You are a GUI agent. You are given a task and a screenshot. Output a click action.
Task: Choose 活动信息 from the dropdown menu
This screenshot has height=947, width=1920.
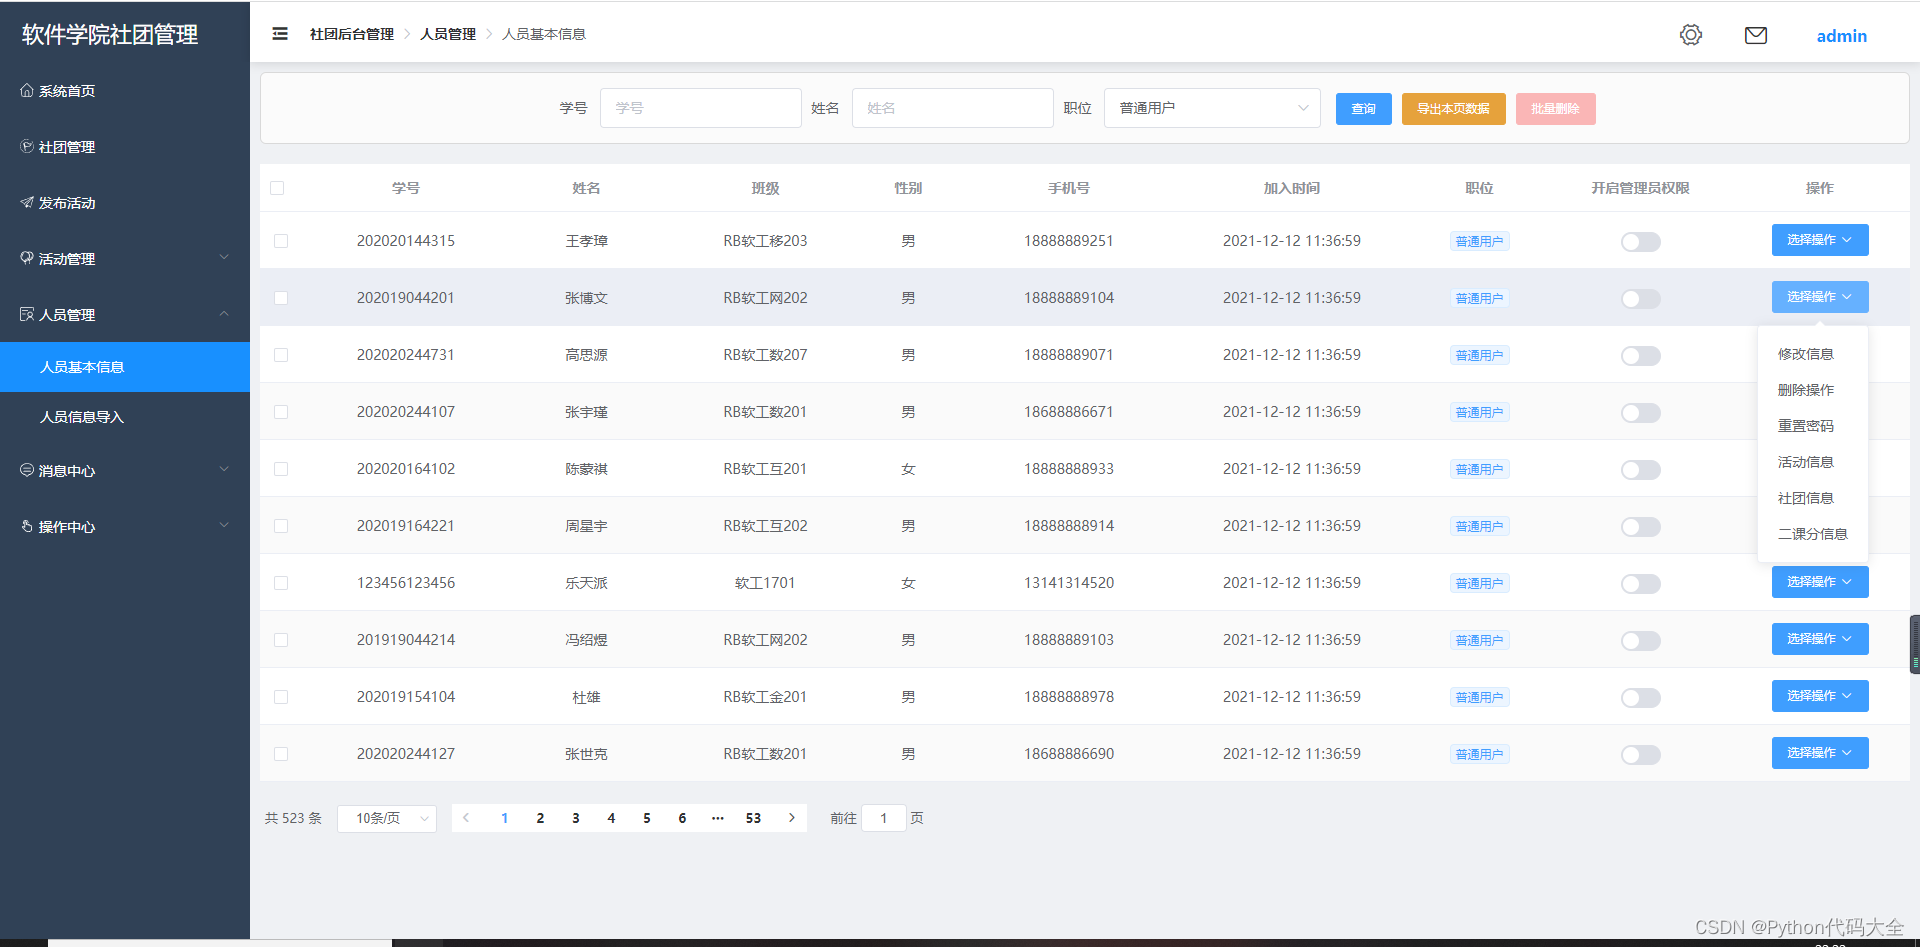pyautogui.click(x=1812, y=462)
